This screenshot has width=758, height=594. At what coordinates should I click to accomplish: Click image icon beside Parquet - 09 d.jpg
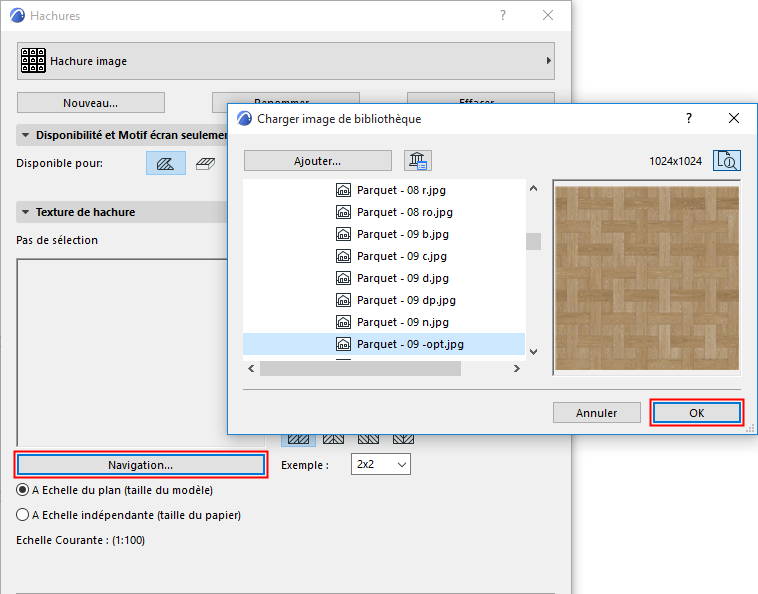pyautogui.click(x=343, y=278)
